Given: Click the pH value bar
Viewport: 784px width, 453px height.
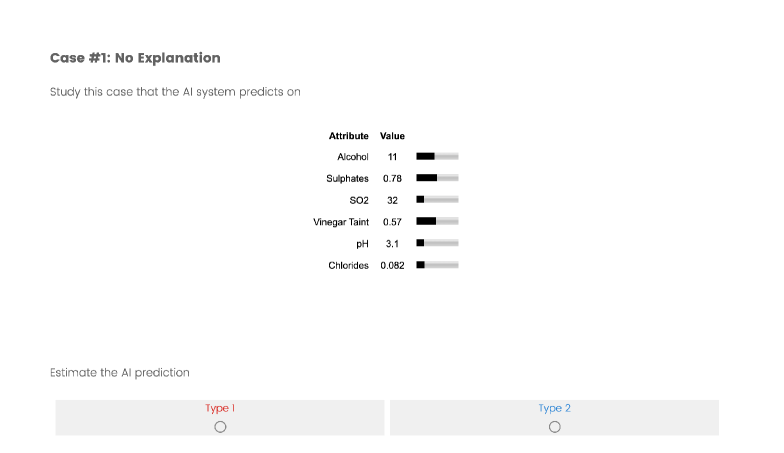Looking at the screenshot, I should [437, 243].
